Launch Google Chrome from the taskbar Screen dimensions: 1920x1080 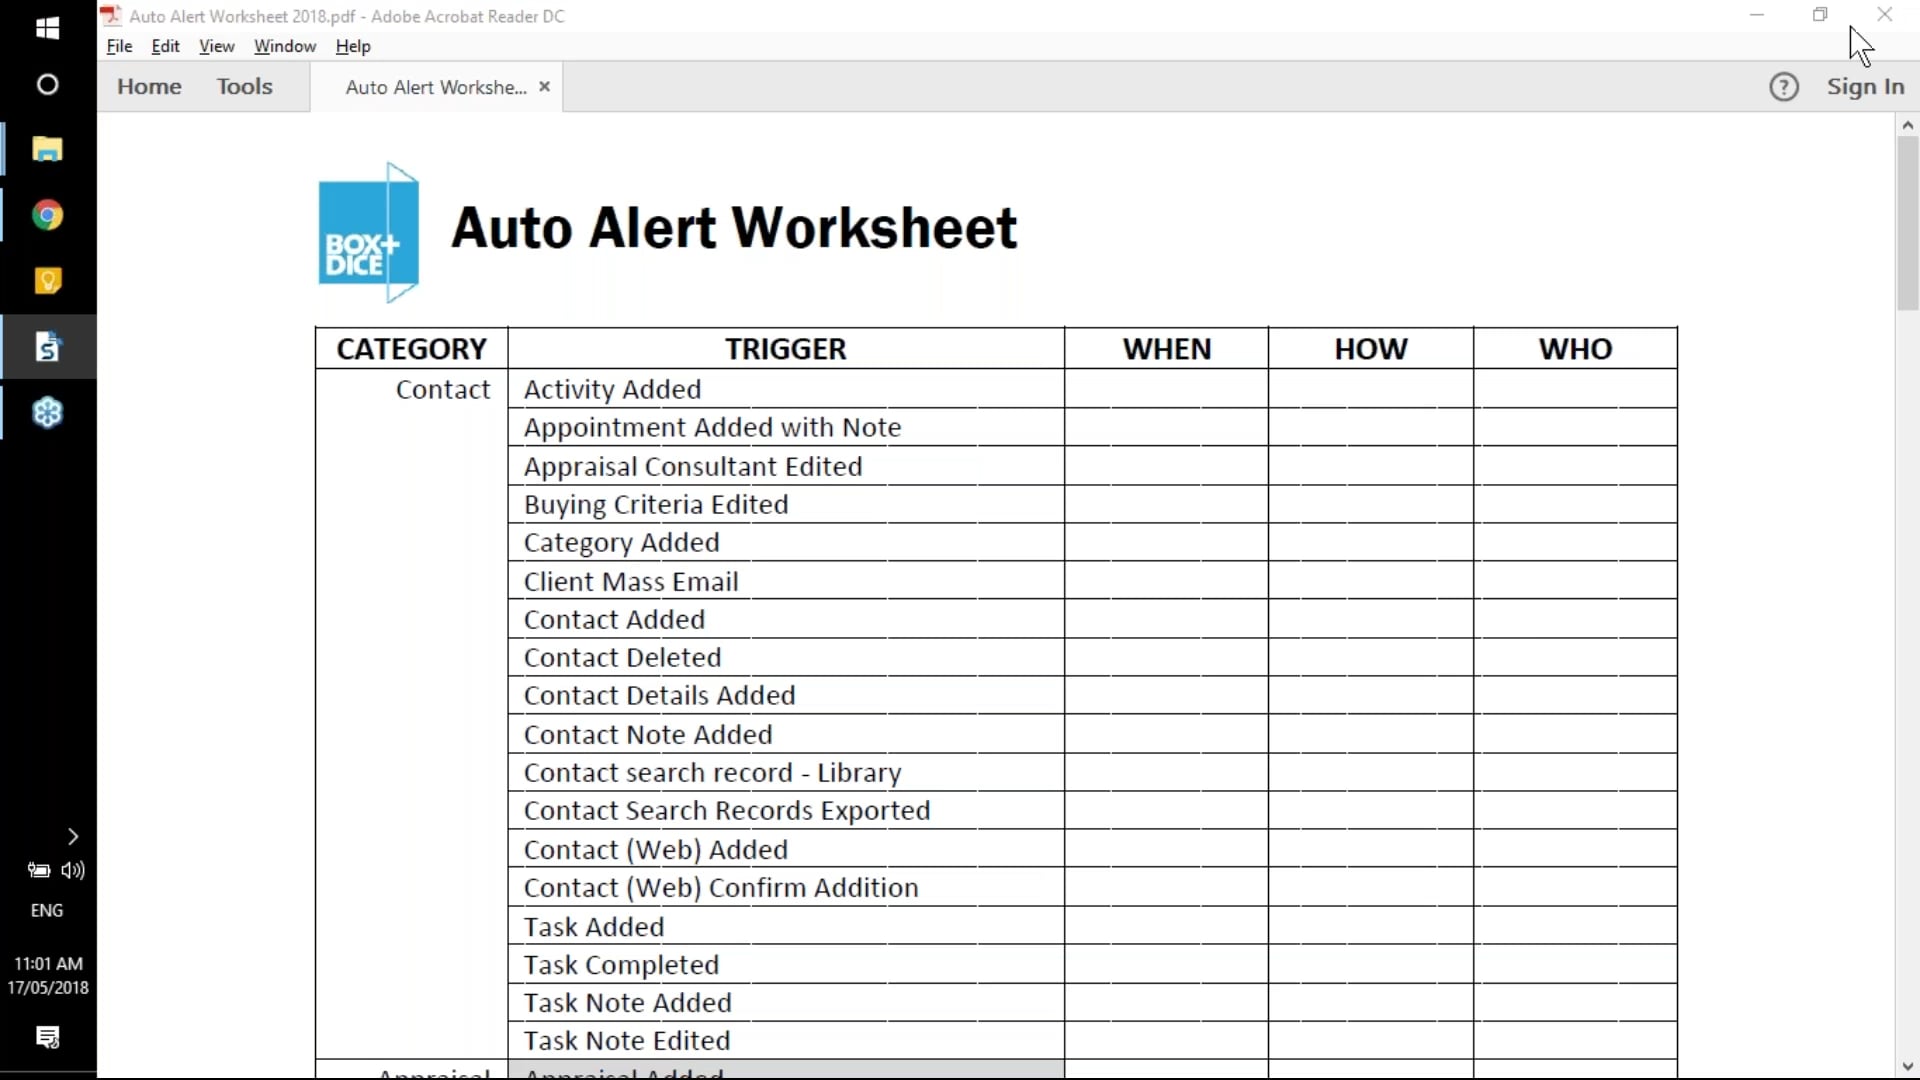pos(47,215)
